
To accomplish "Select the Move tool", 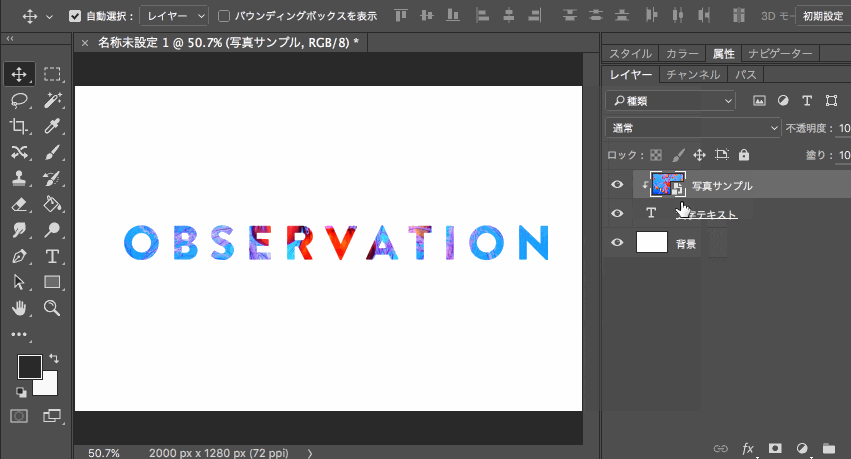I will [19, 74].
